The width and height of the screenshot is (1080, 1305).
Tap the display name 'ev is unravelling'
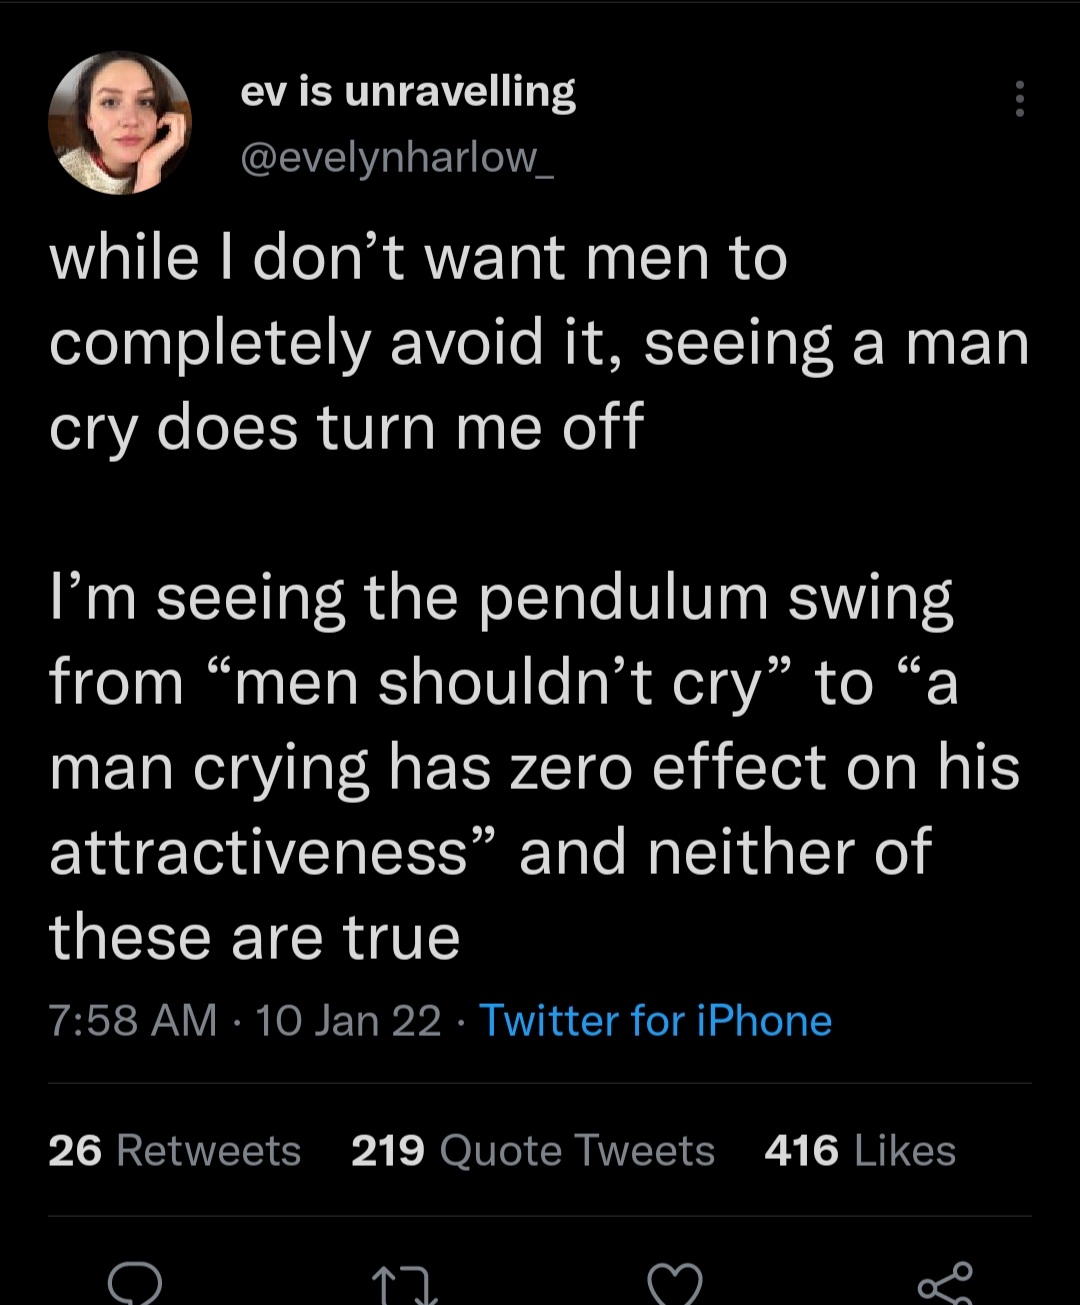[408, 92]
